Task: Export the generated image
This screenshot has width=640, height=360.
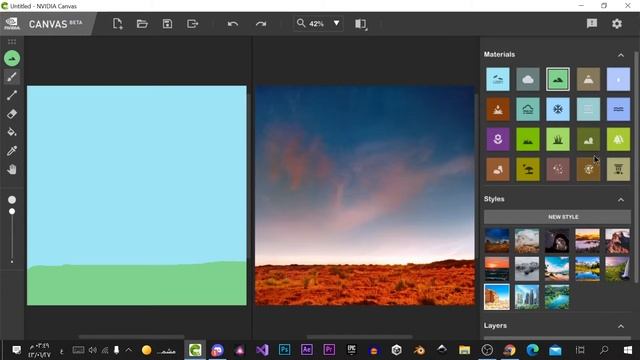Action: click(192, 24)
